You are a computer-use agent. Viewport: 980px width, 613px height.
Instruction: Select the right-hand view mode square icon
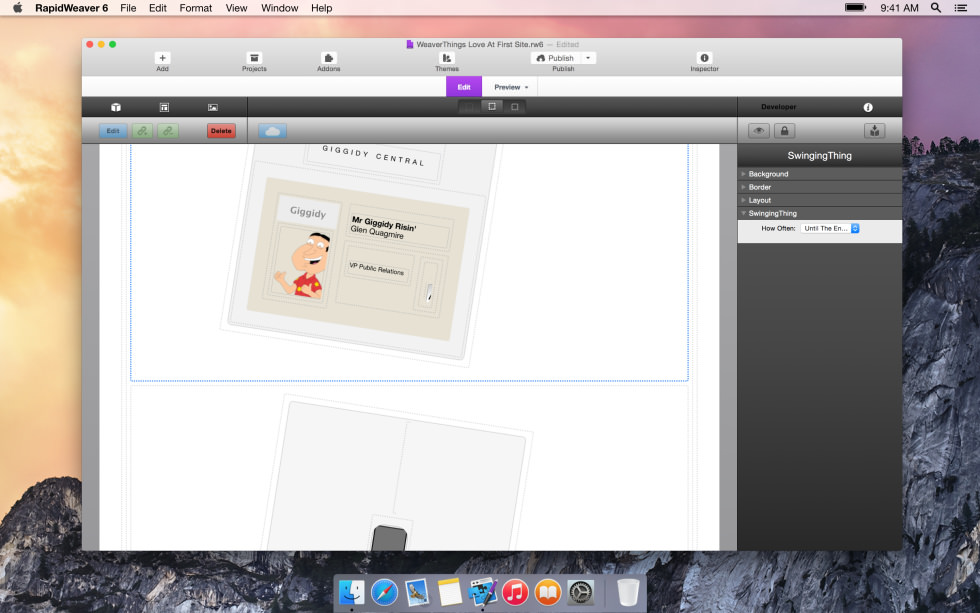pyautogui.click(x=514, y=107)
